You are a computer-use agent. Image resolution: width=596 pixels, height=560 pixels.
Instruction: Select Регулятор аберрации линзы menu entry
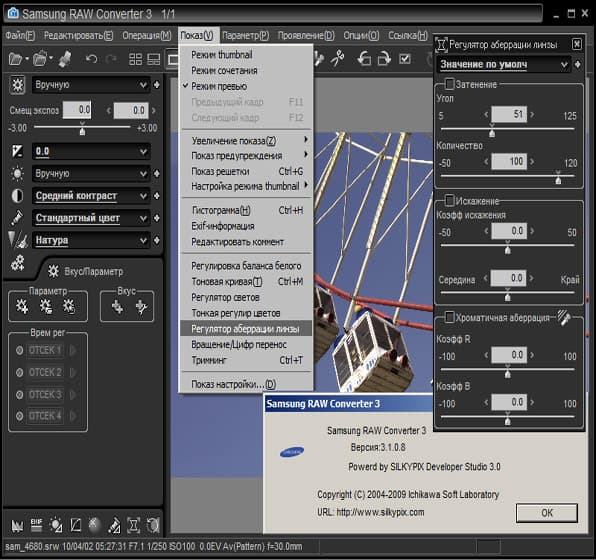[246, 329]
